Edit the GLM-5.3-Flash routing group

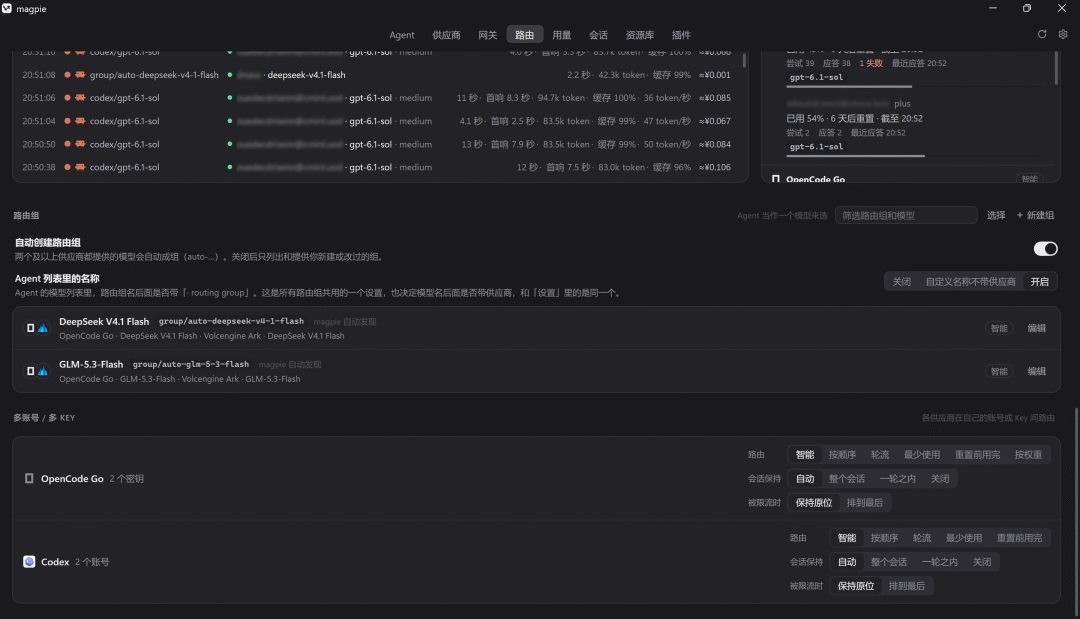[x=1037, y=371]
